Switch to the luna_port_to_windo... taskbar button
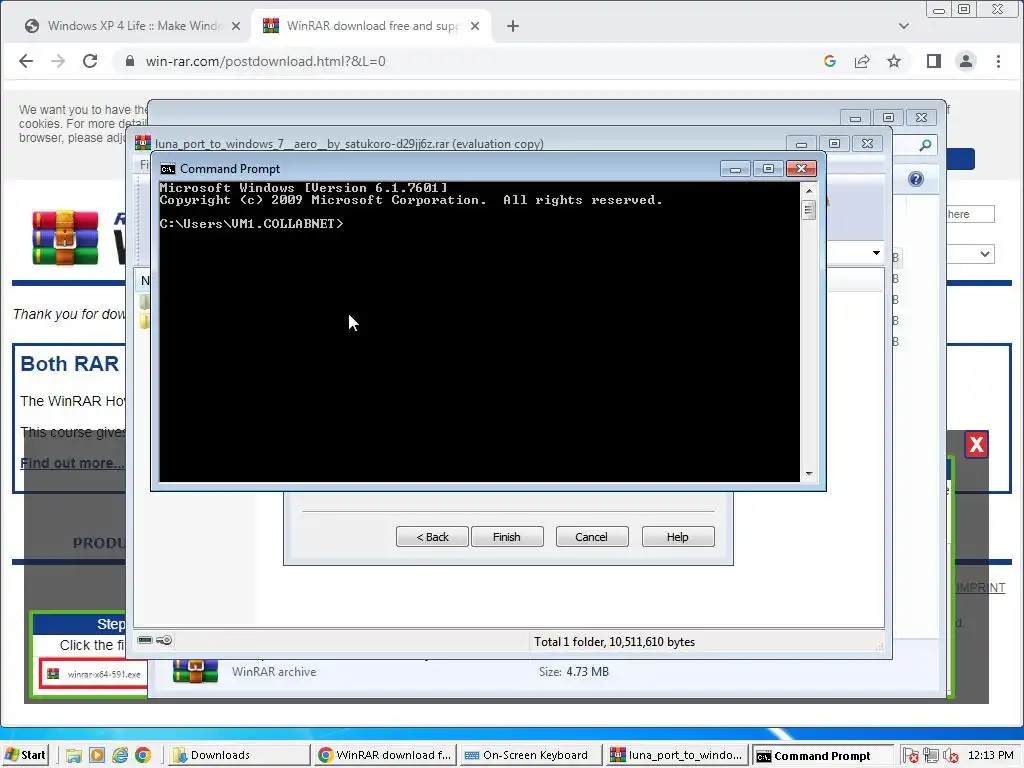The width and height of the screenshot is (1024, 768). pos(677,756)
